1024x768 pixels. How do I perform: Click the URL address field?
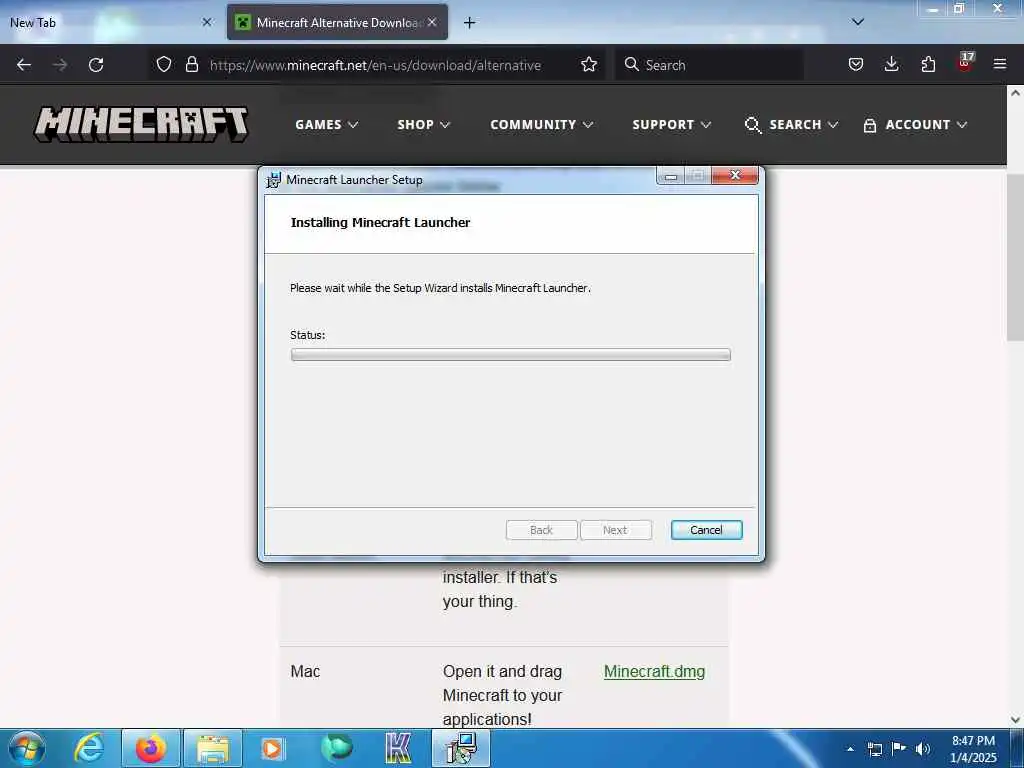point(375,65)
